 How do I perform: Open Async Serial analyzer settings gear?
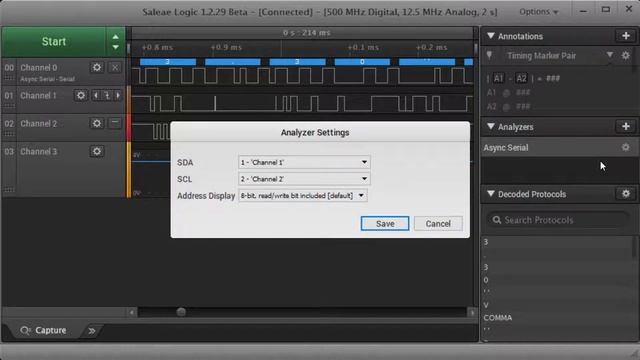(x=626, y=147)
